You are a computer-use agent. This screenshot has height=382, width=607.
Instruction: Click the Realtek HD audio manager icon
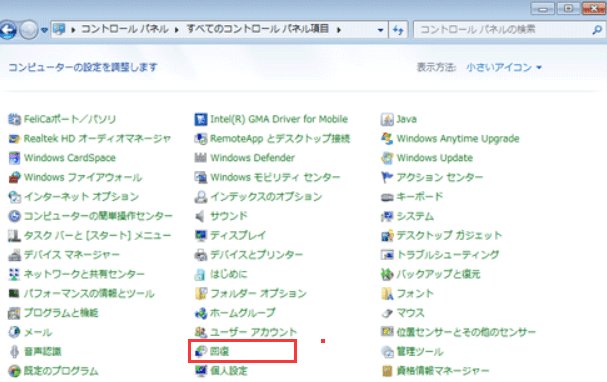pos(14,139)
